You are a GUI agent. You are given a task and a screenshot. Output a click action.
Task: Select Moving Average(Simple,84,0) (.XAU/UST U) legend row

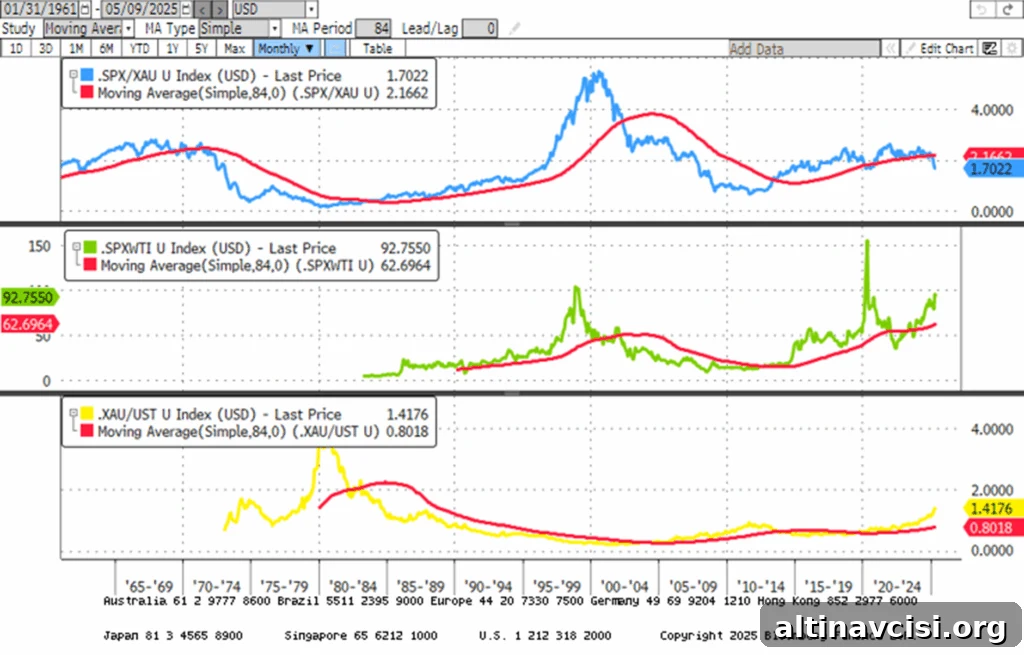coord(256,431)
